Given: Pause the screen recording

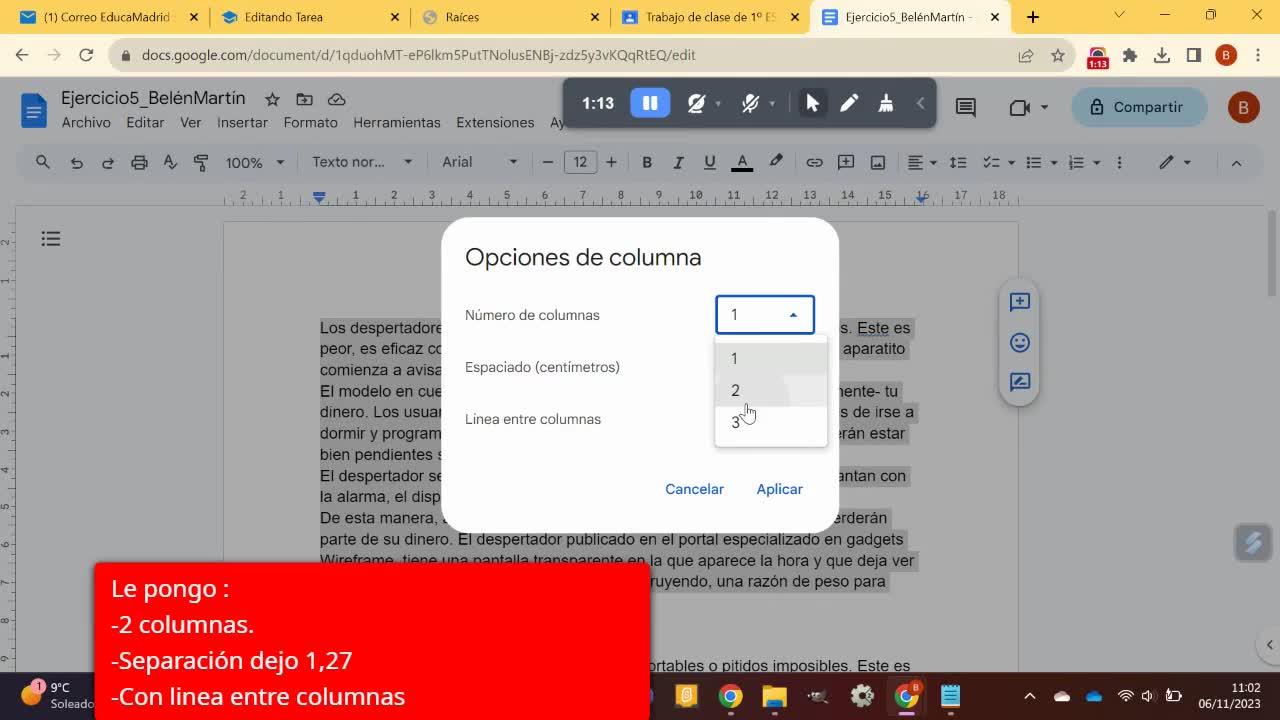Looking at the screenshot, I should (650, 103).
